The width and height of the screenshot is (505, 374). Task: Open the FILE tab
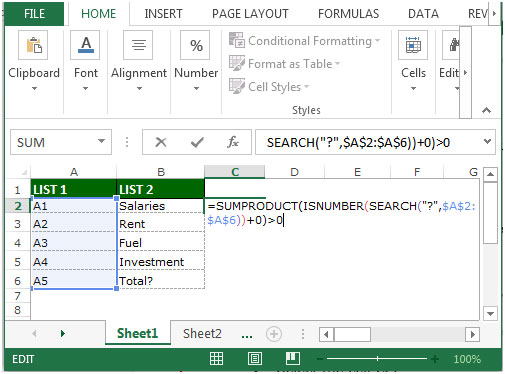point(34,14)
